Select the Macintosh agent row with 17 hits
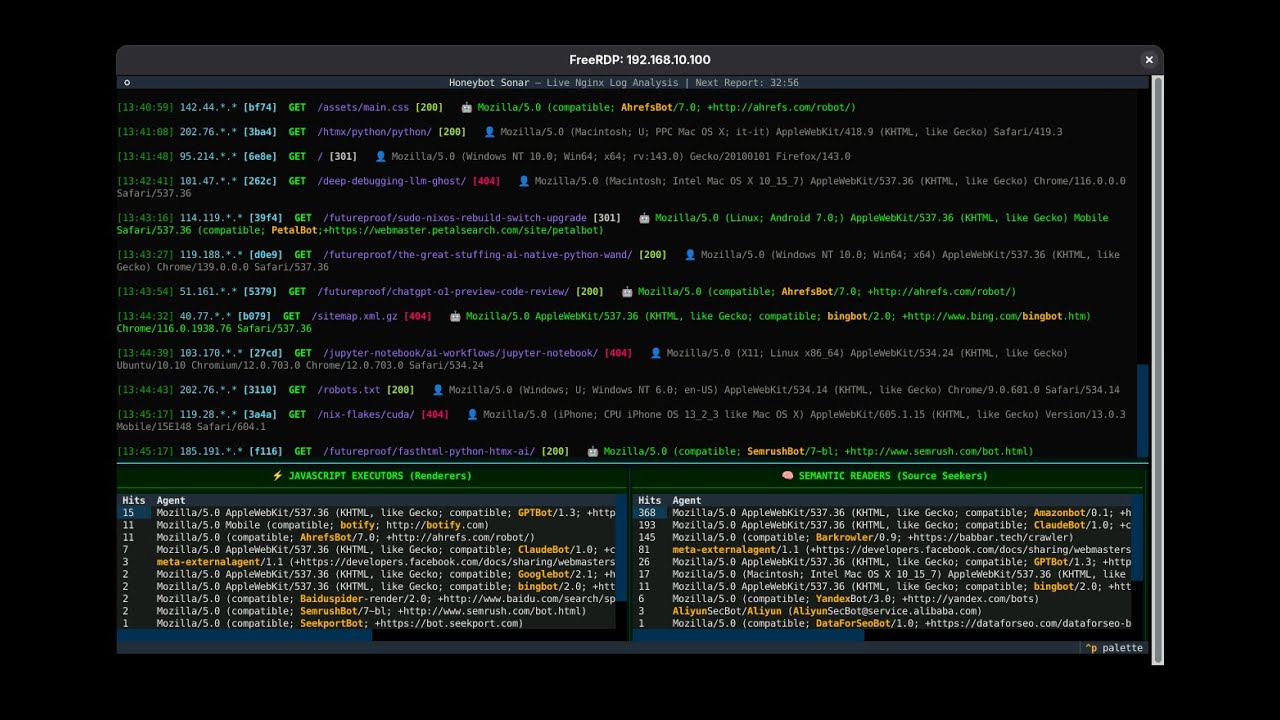1280x720 pixels. 883,574
